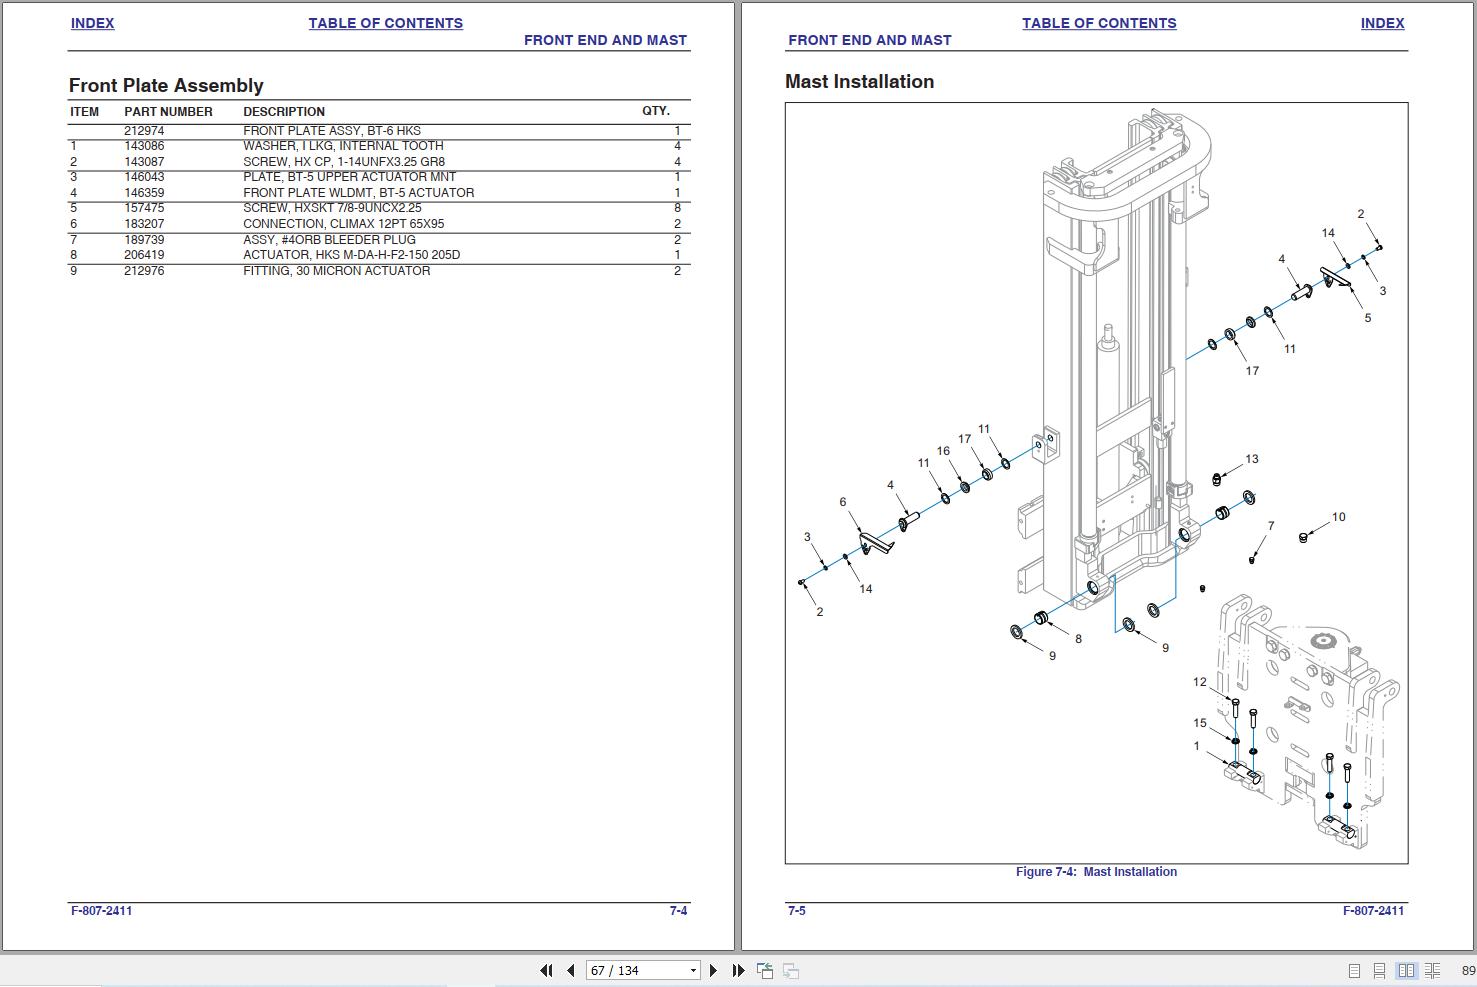Click the PART NUMBER column header
The width and height of the screenshot is (1477, 987).
168,112
